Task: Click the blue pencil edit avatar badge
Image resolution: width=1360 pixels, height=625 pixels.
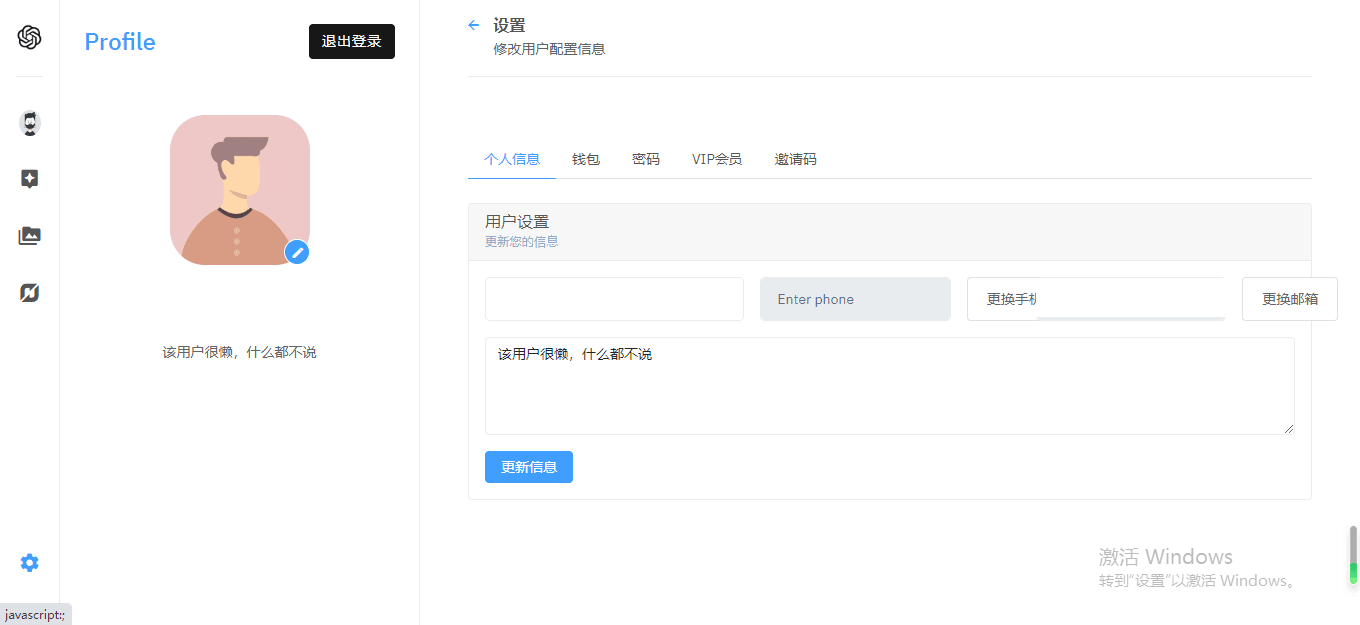Action: pos(296,252)
